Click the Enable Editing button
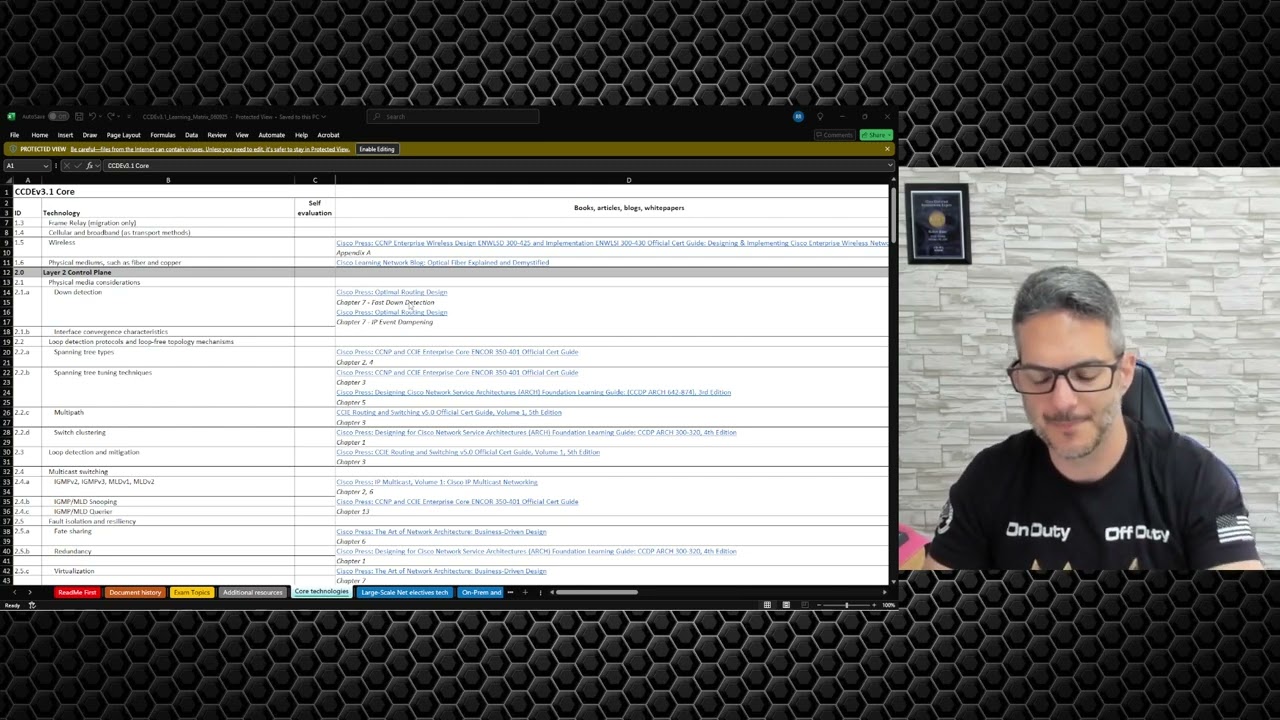Image resolution: width=1280 pixels, height=720 pixels. (x=377, y=149)
